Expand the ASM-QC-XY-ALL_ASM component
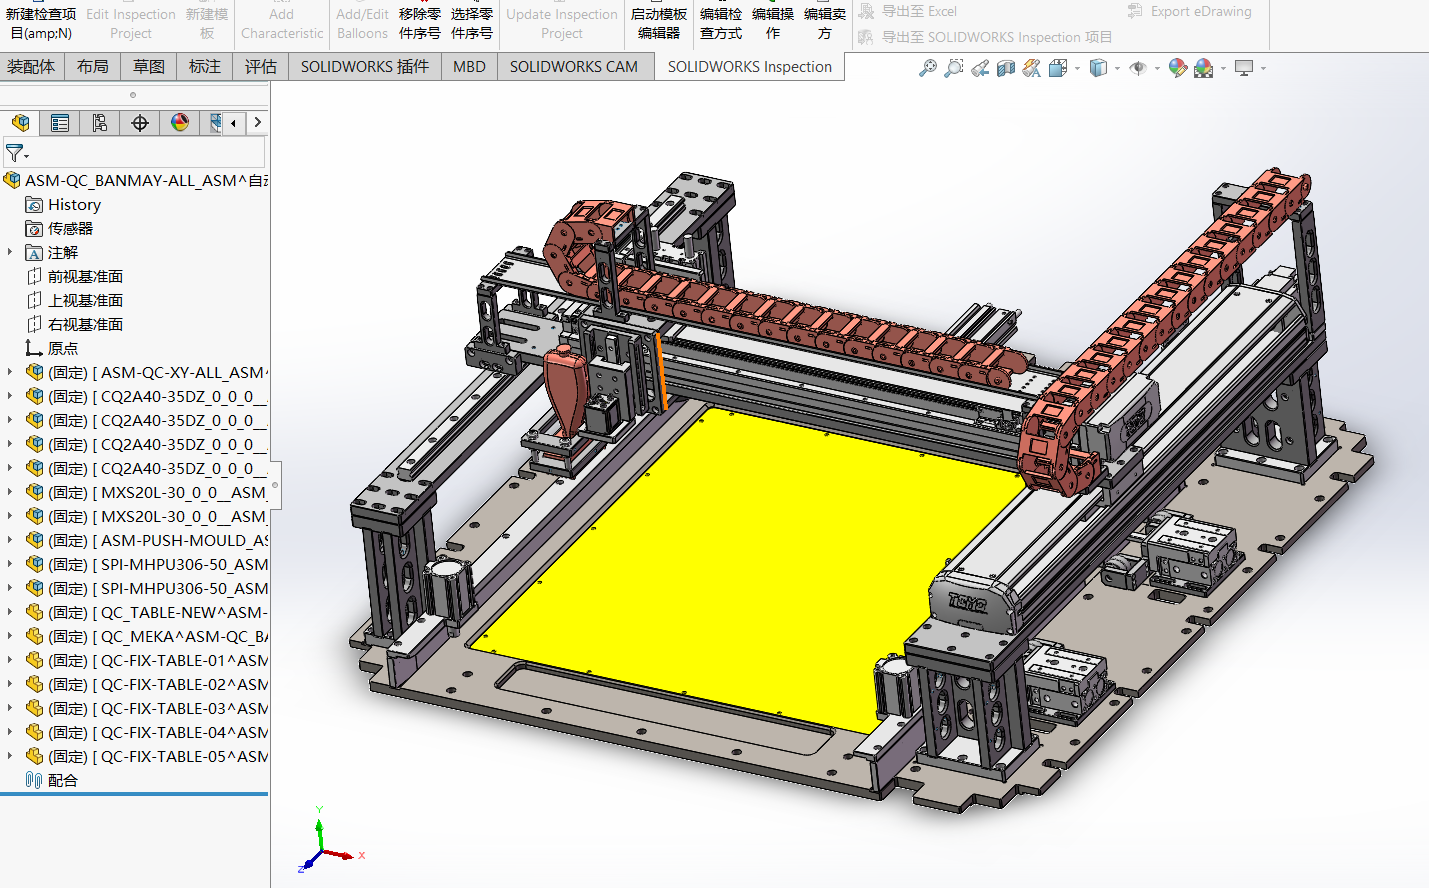Image resolution: width=1429 pixels, height=888 pixels. (x=10, y=372)
